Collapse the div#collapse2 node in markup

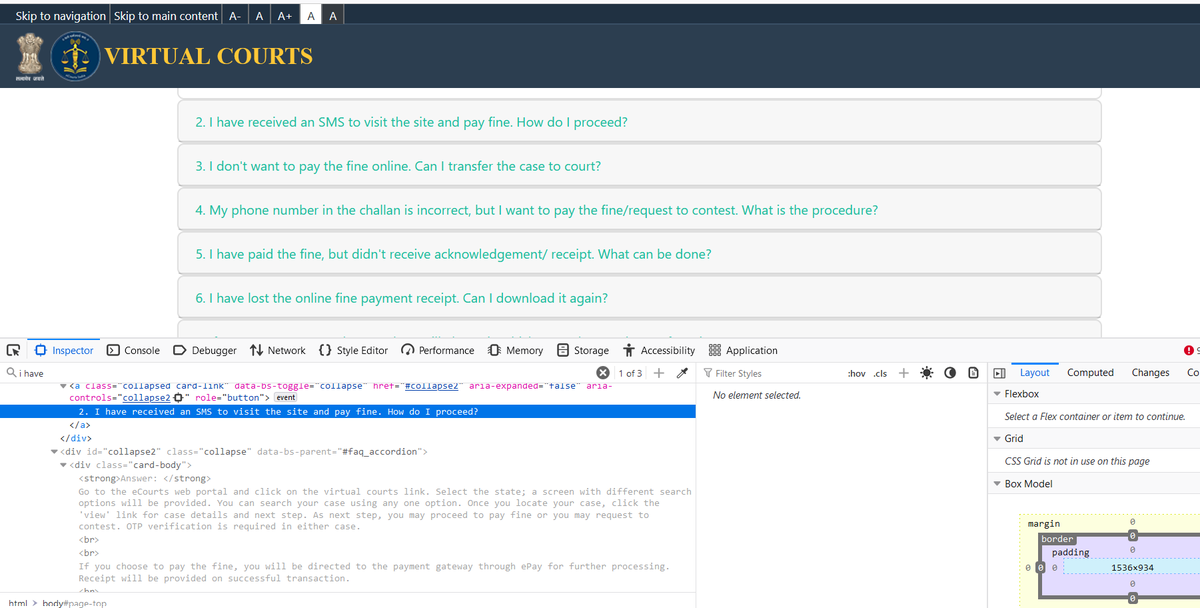(x=55, y=451)
